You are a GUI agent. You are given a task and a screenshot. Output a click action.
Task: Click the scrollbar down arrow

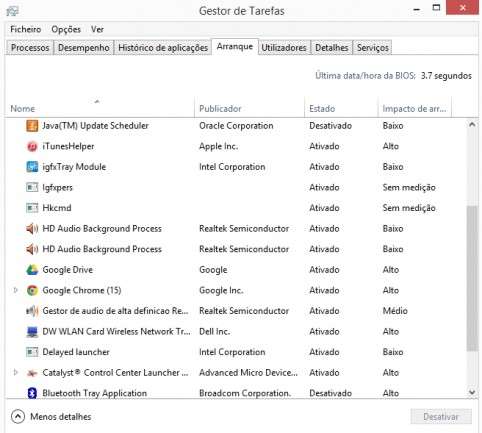(x=472, y=392)
